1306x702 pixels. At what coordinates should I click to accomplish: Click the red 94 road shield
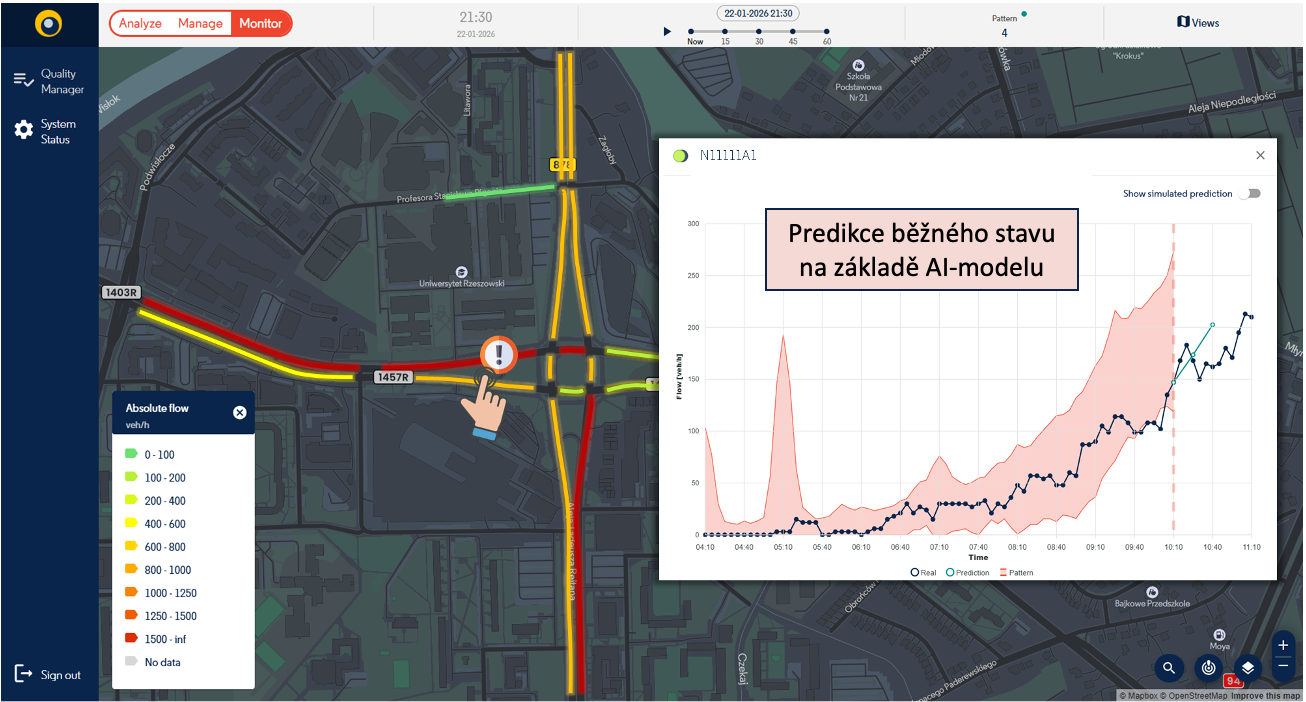[1232, 681]
